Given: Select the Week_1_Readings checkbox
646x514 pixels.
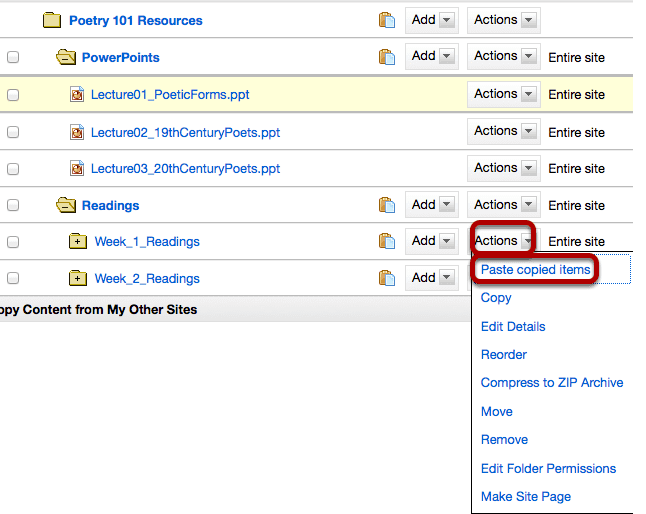Looking at the screenshot, I should tap(13, 242).
